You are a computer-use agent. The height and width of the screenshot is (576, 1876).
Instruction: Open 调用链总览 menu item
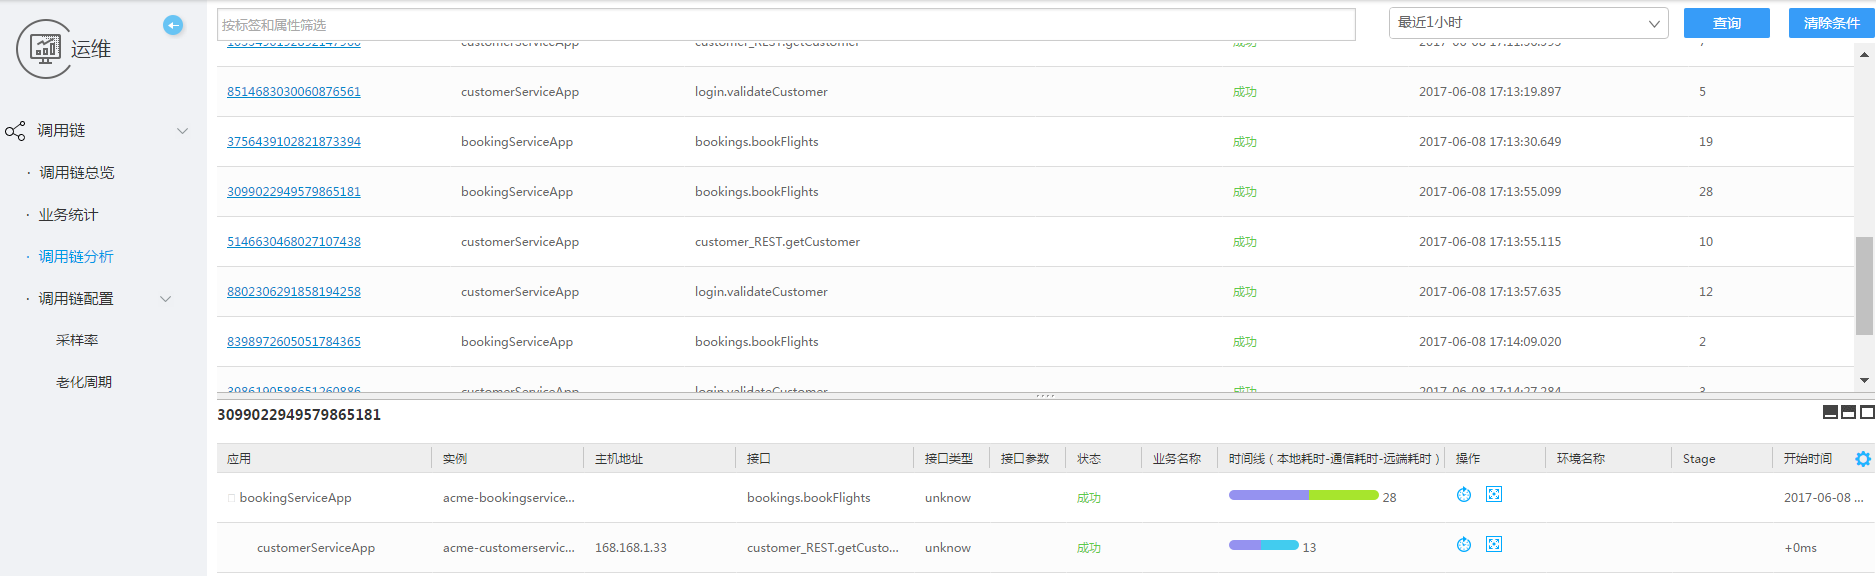(x=76, y=173)
